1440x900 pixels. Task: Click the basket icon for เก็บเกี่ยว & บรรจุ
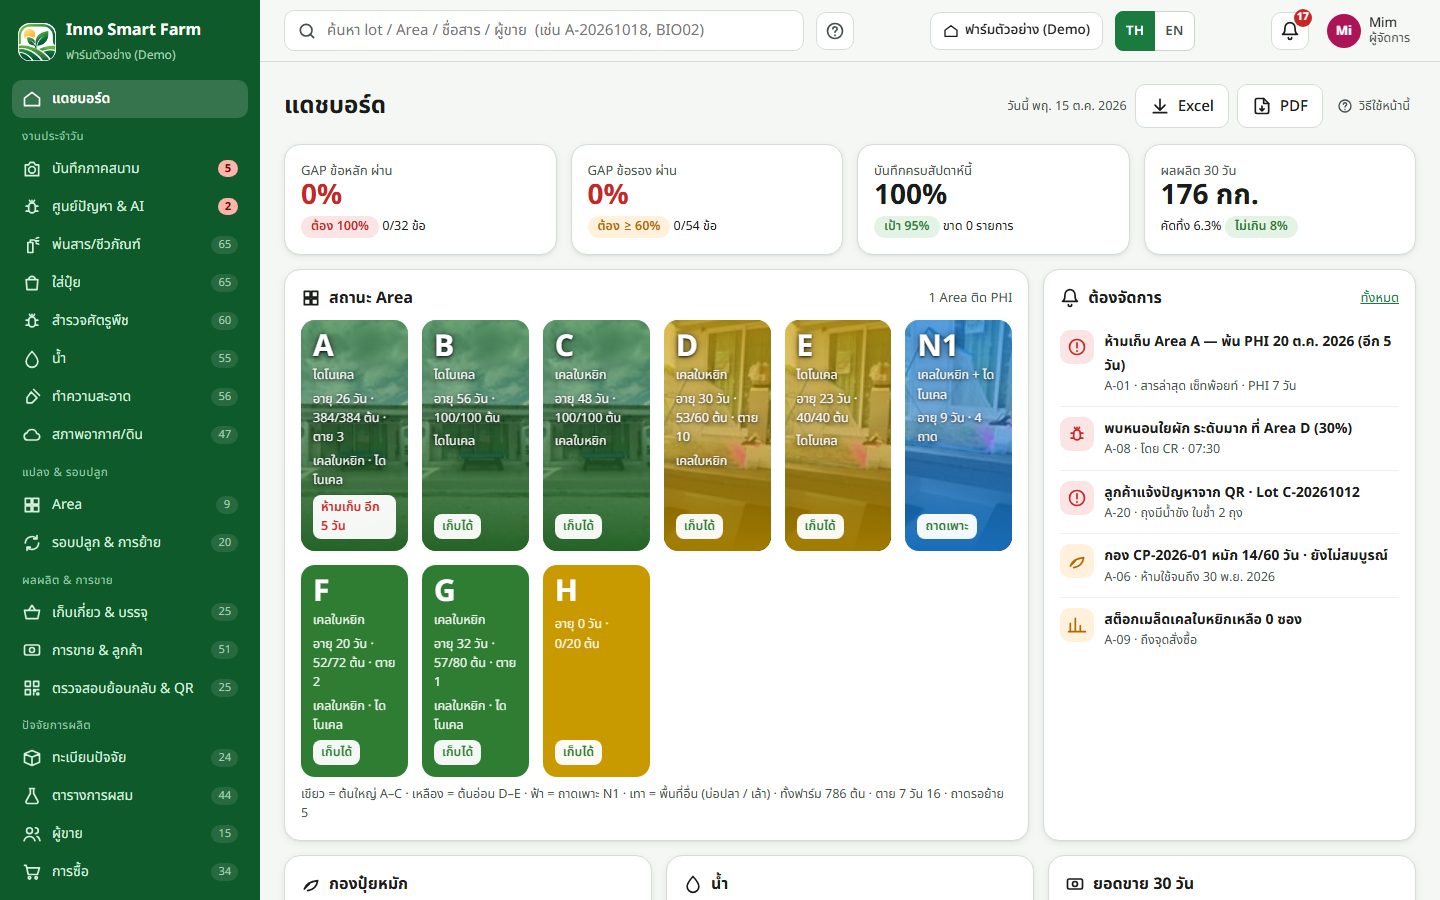point(32,612)
